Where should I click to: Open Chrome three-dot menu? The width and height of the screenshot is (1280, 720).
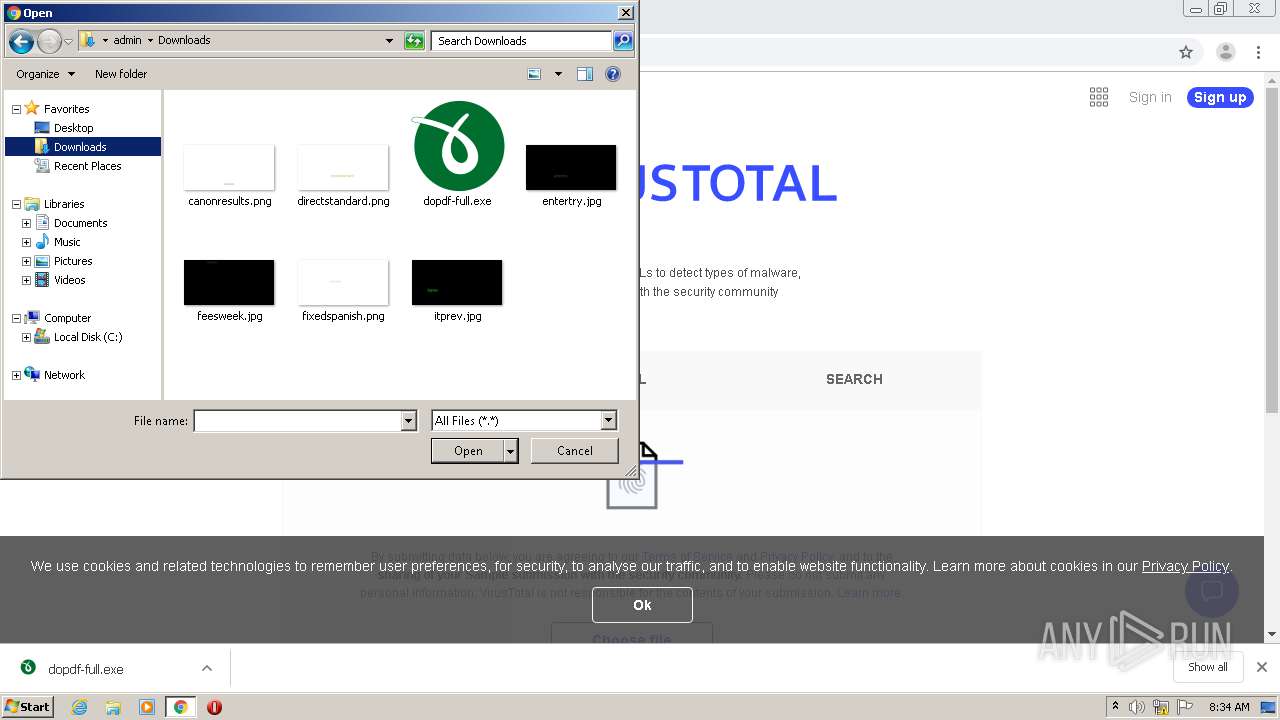coord(1259,52)
